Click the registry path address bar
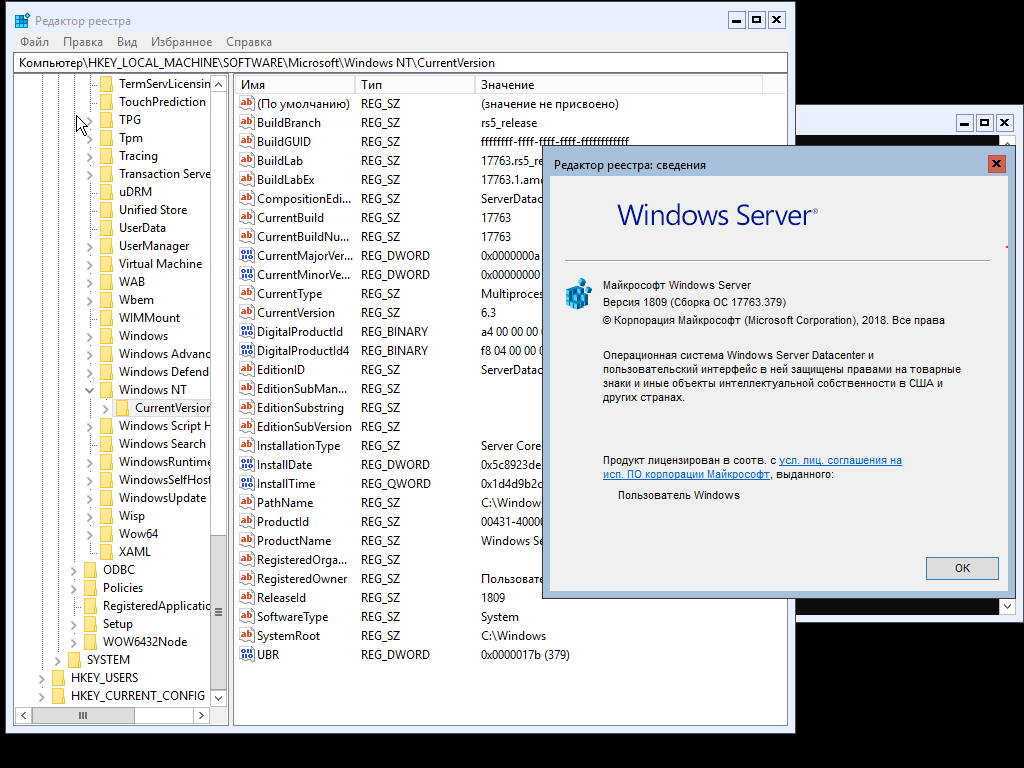 400,63
